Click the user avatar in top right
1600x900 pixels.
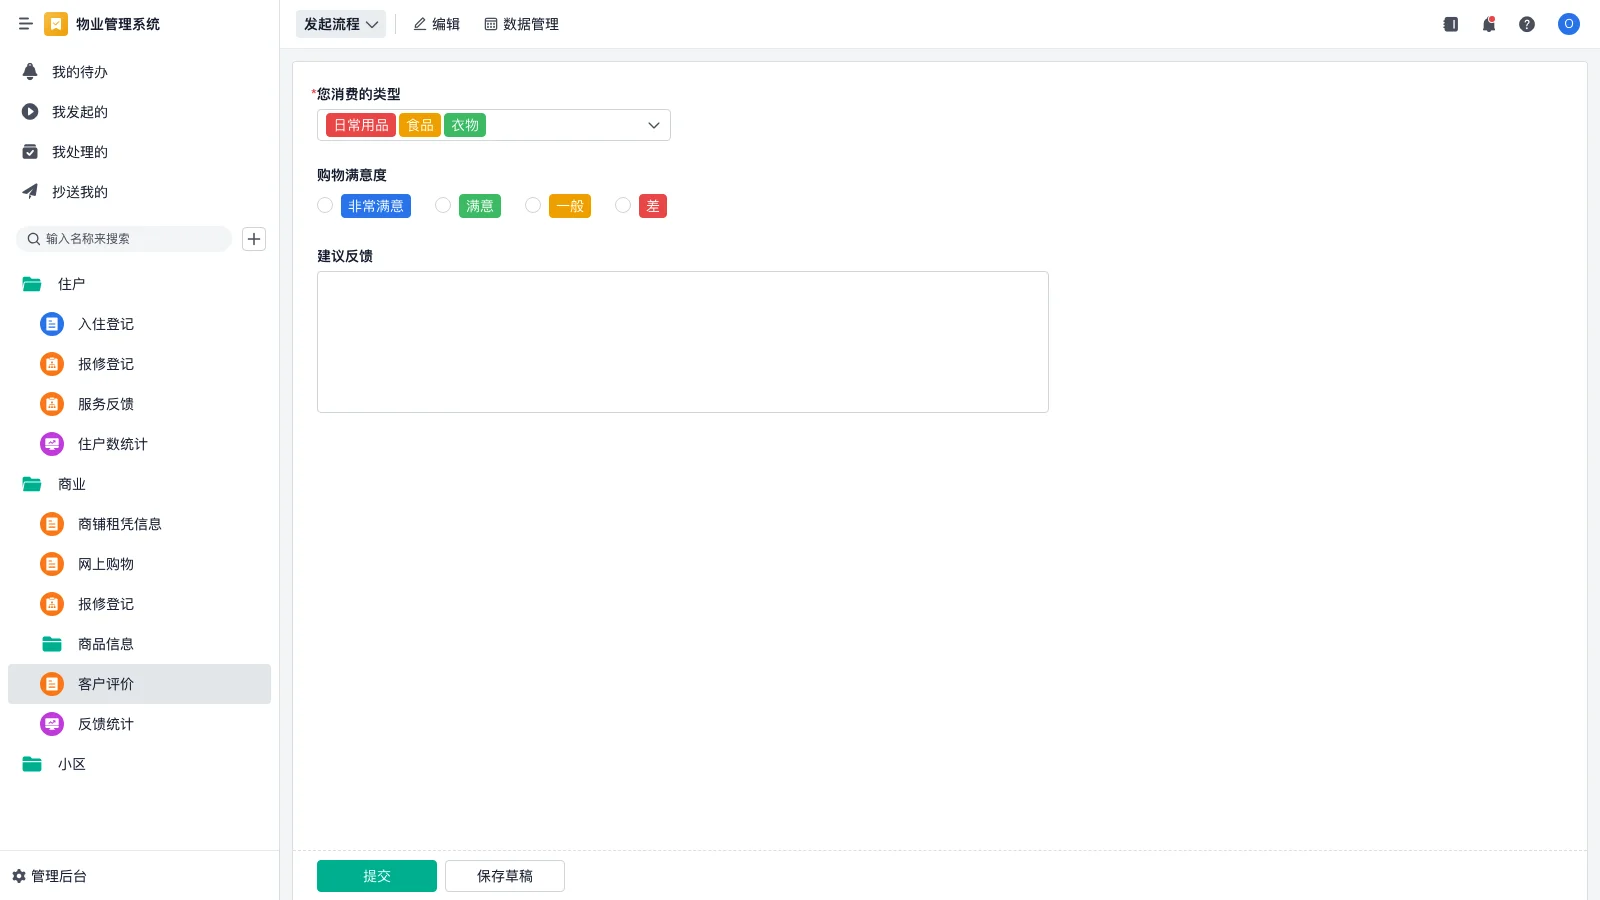(x=1568, y=24)
